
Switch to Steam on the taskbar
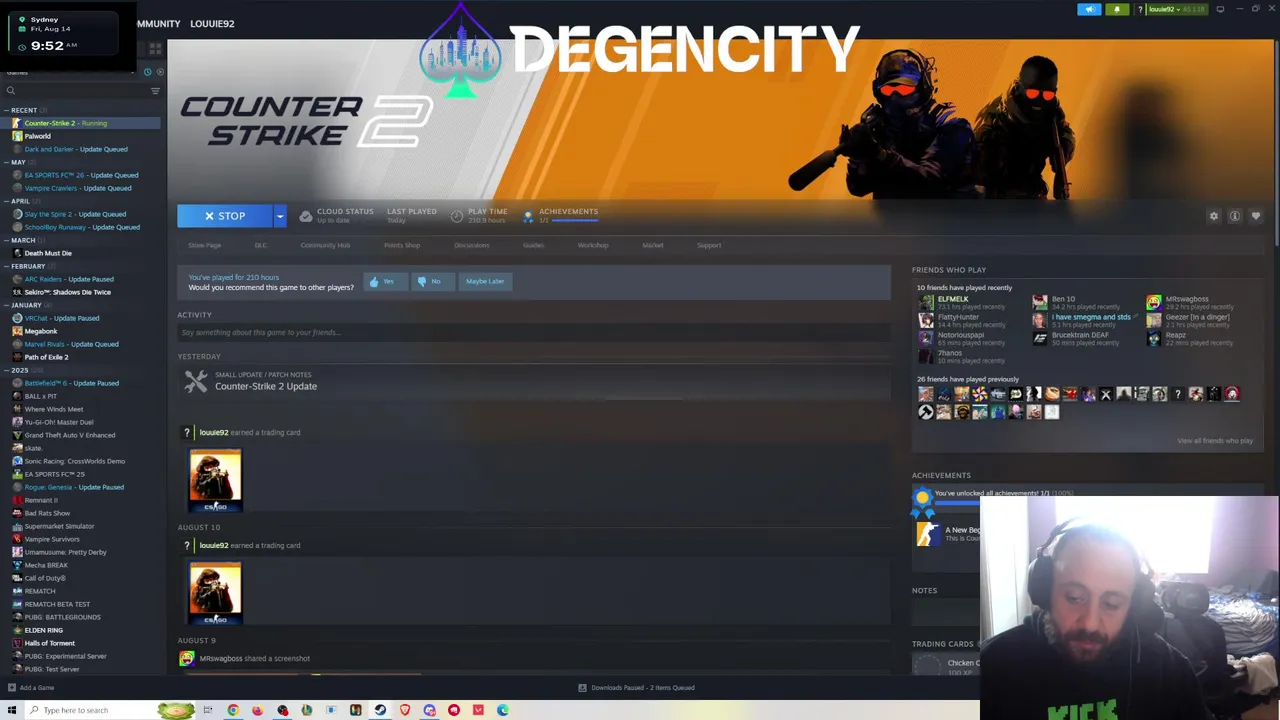380,710
